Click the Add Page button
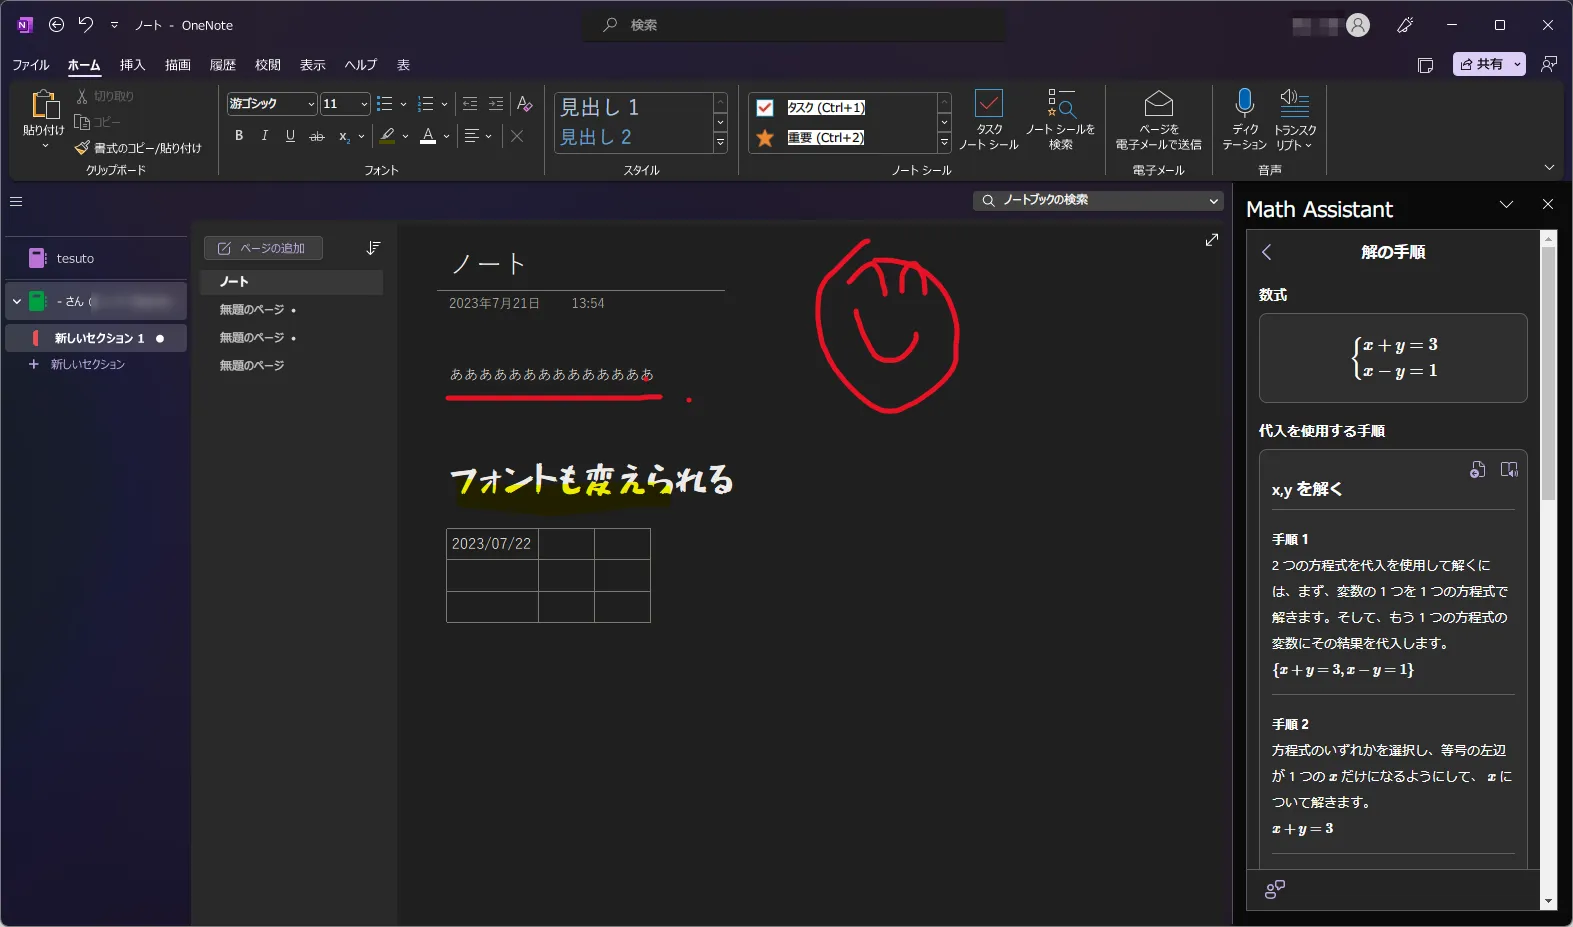 pyautogui.click(x=263, y=248)
